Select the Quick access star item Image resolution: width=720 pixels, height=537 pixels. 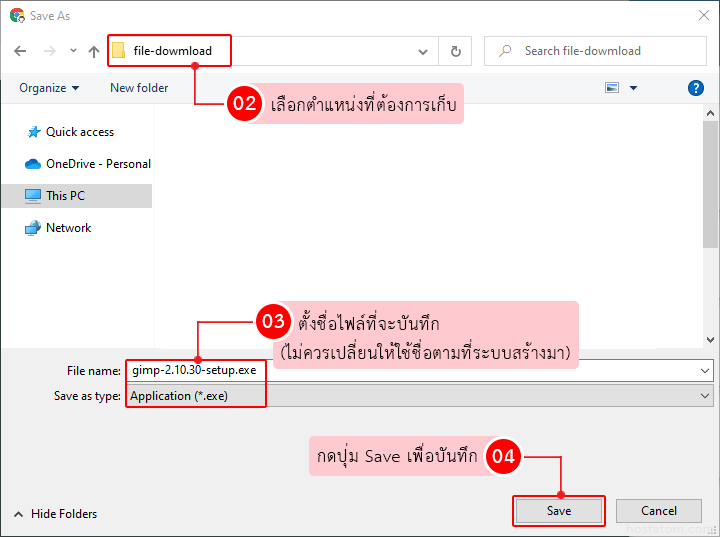pyautogui.click(x=78, y=132)
